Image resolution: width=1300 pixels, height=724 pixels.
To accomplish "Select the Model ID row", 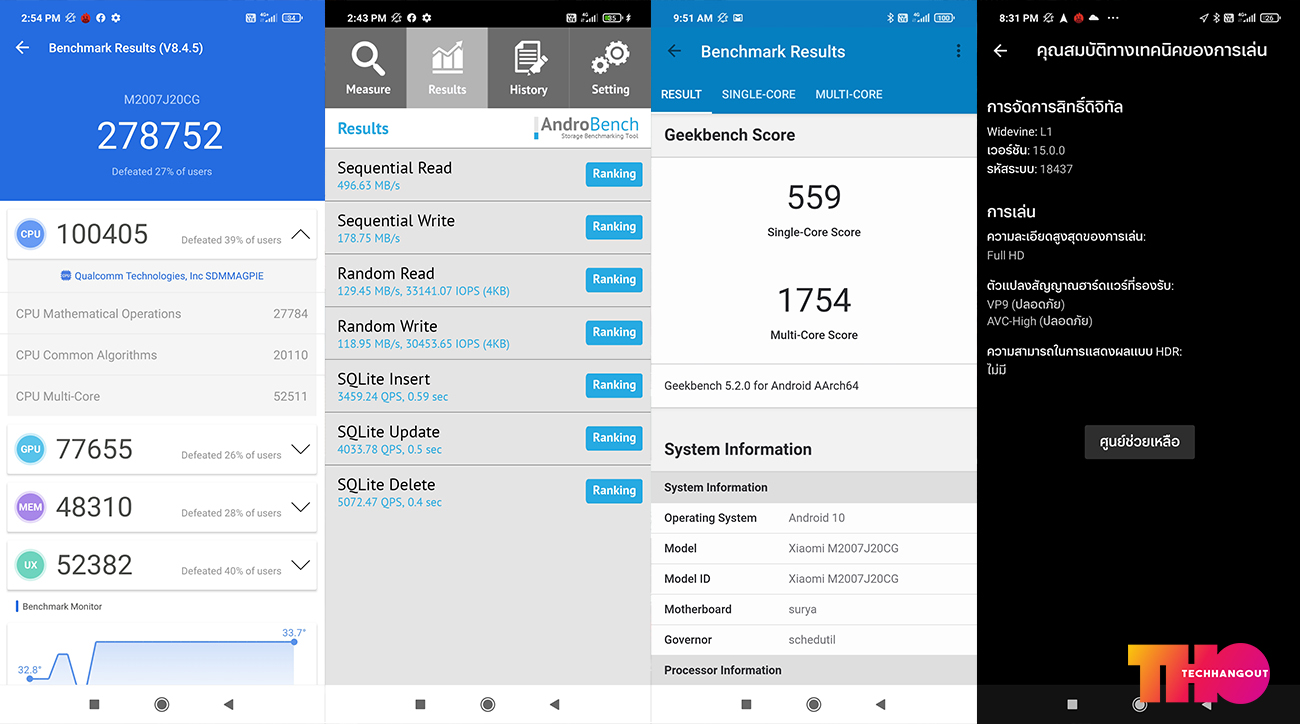I will point(814,579).
